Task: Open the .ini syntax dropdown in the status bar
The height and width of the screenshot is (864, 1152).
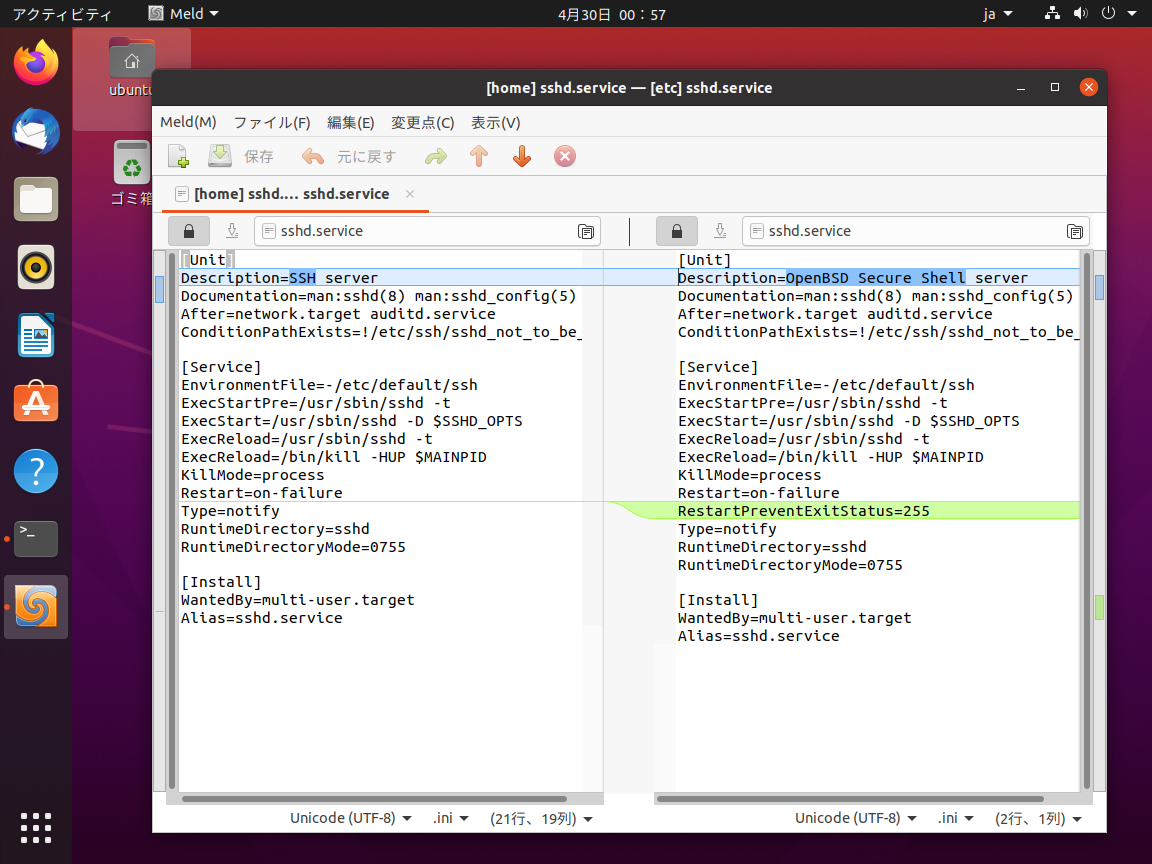Action: (447, 817)
